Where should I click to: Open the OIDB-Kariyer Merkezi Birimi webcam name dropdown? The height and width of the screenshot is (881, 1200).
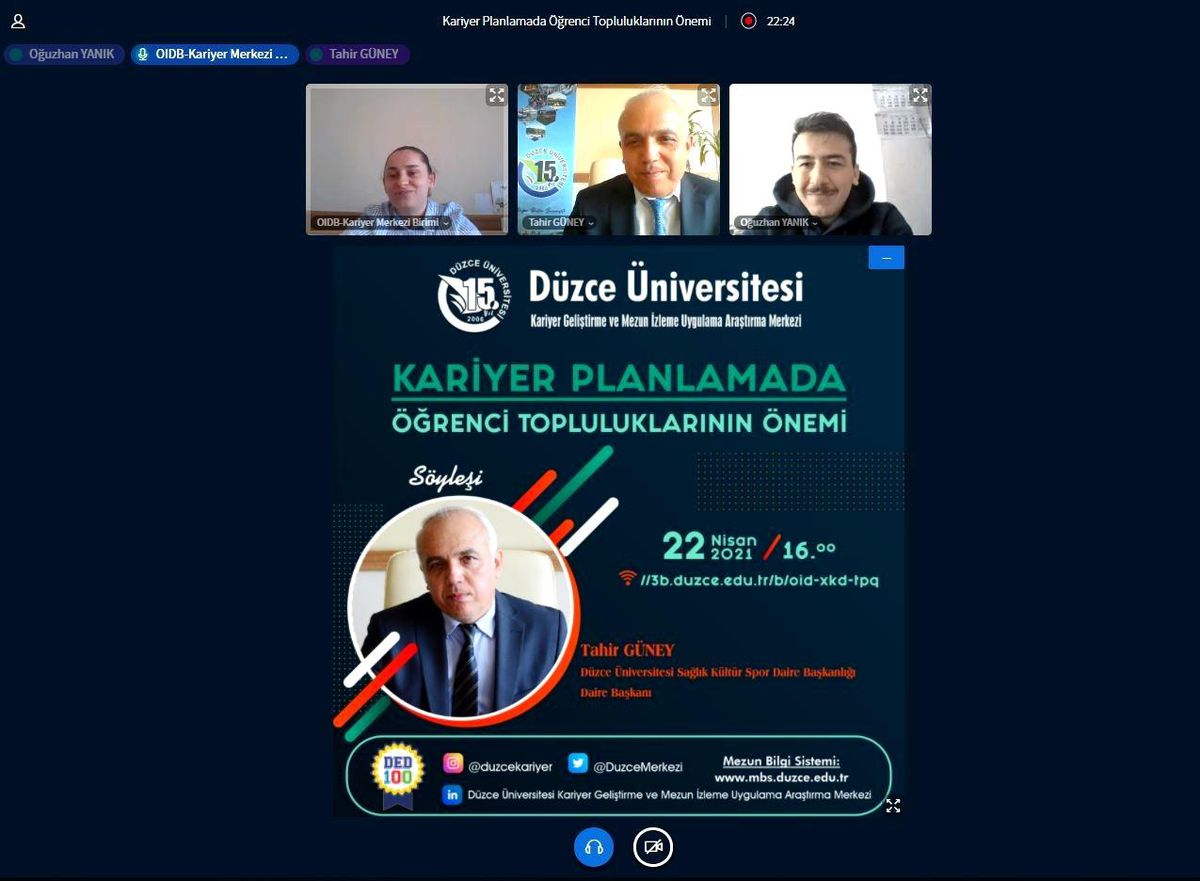(x=382, y=222)
